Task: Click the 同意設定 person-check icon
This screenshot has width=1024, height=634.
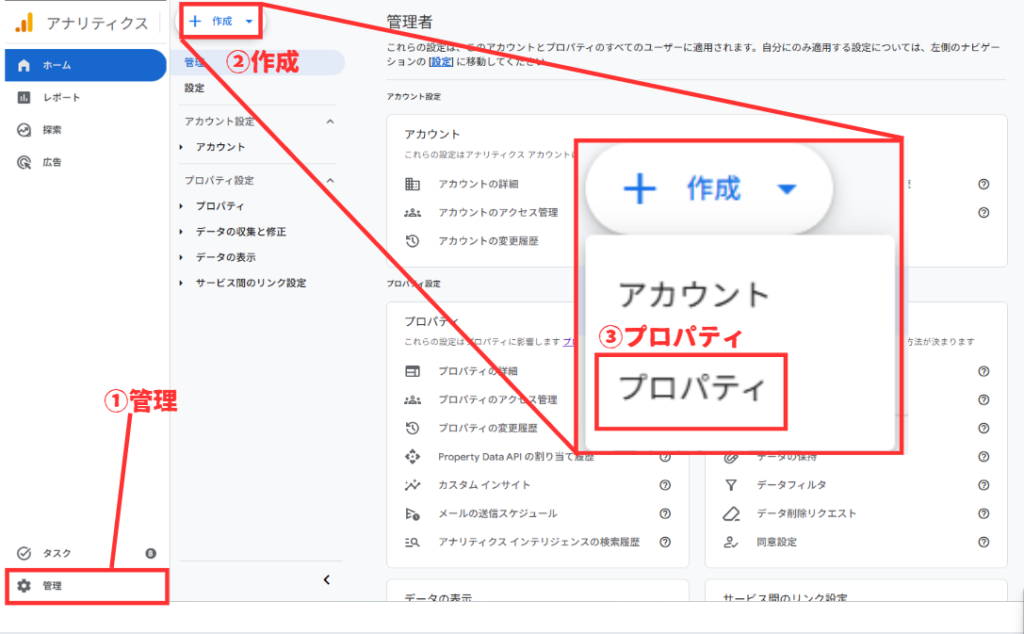Action: pos(731,542)
